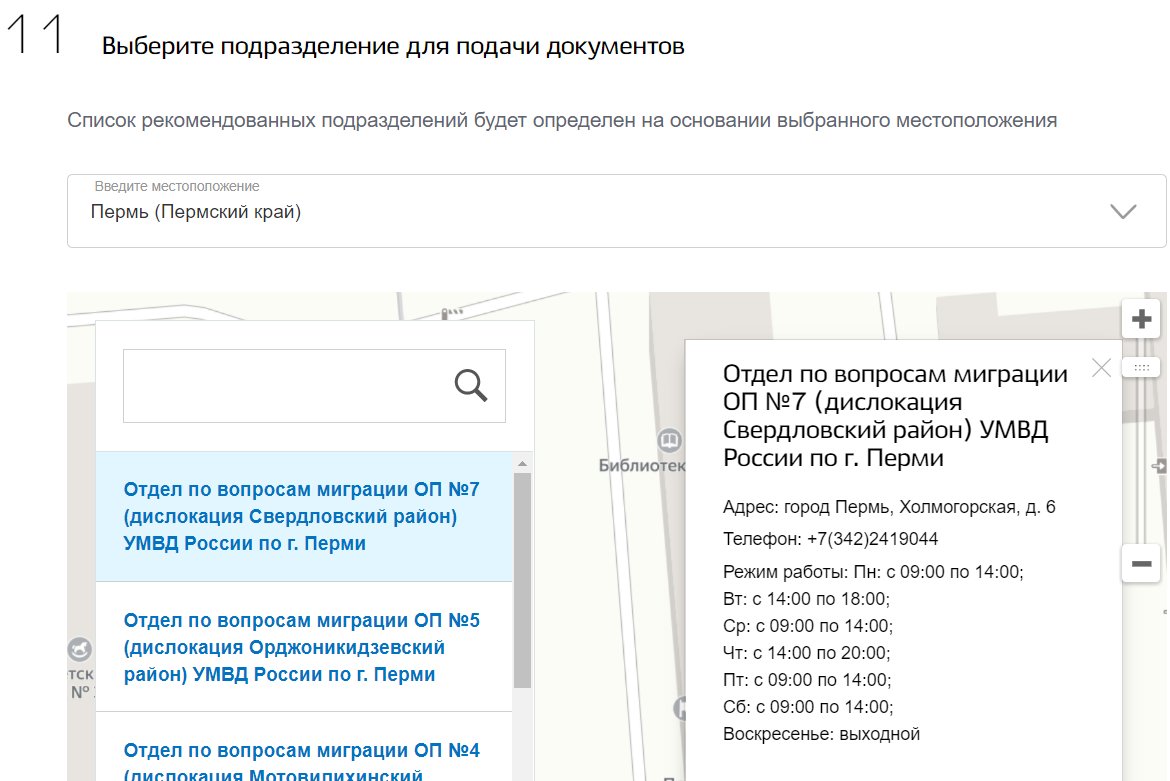Click the Пт: с 09:00 по 14:00 line
The image size is (1170, 781).
point(807,680)
